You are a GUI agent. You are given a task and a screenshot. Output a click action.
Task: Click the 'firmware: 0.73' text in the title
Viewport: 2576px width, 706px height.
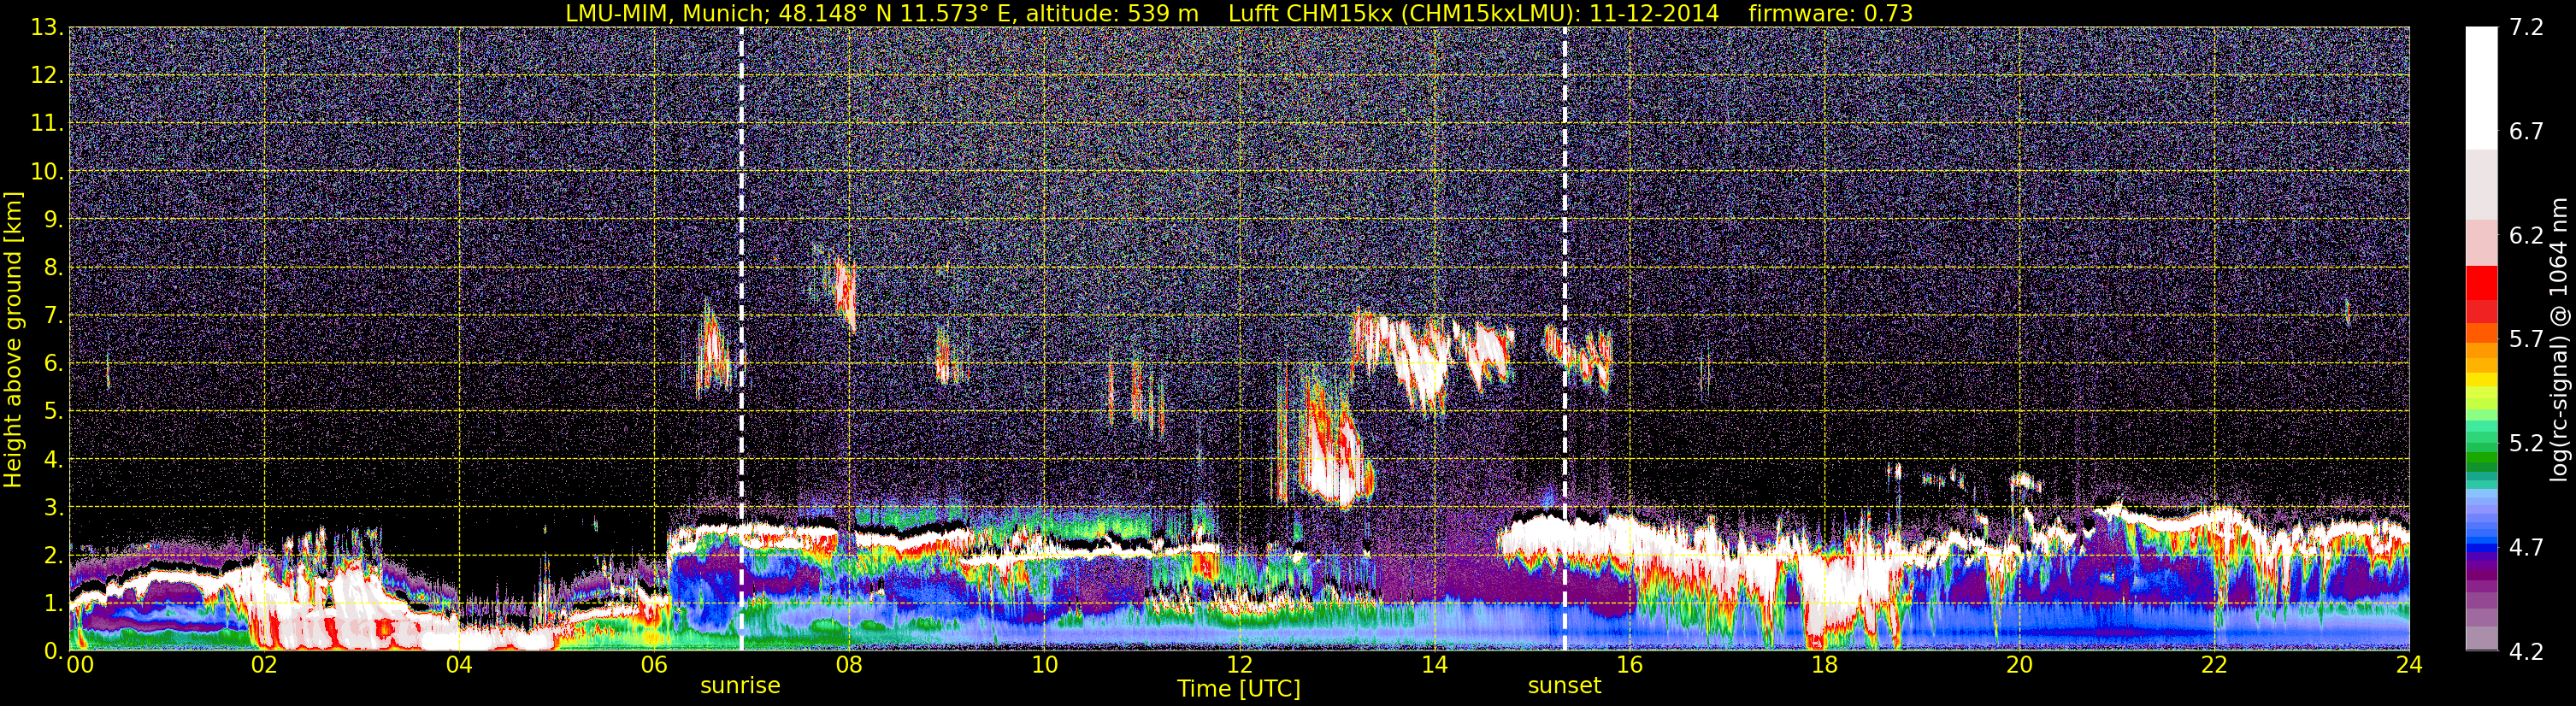pos(1830,14)
